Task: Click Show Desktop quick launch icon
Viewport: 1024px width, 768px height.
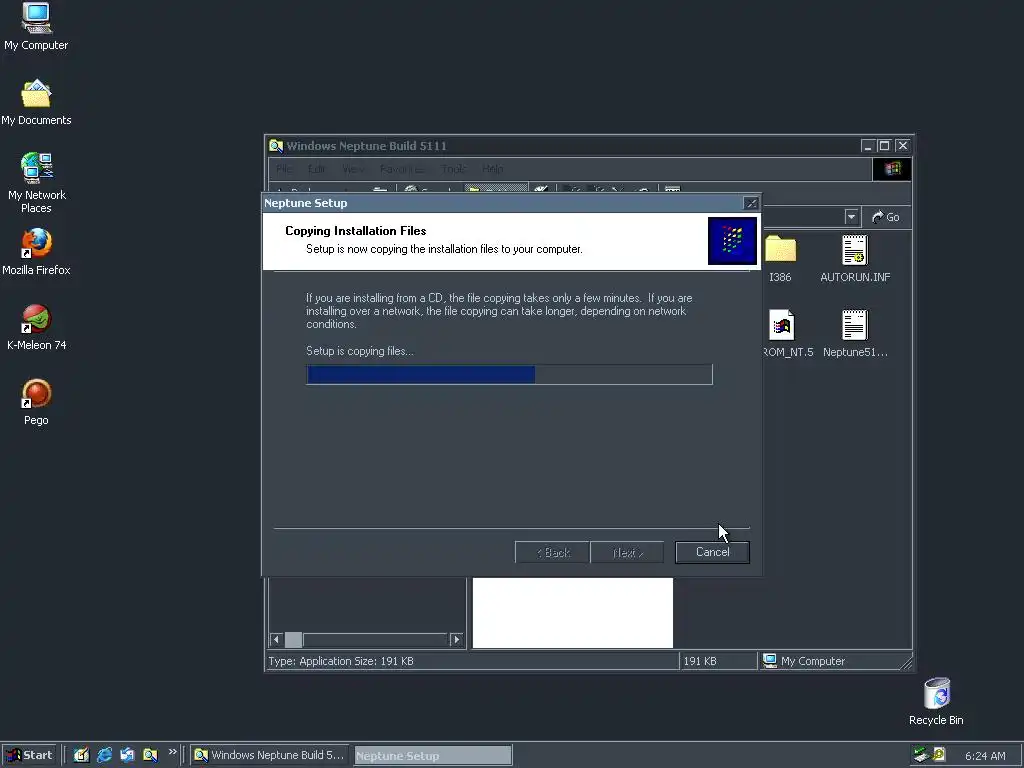Action: point(81,755)
